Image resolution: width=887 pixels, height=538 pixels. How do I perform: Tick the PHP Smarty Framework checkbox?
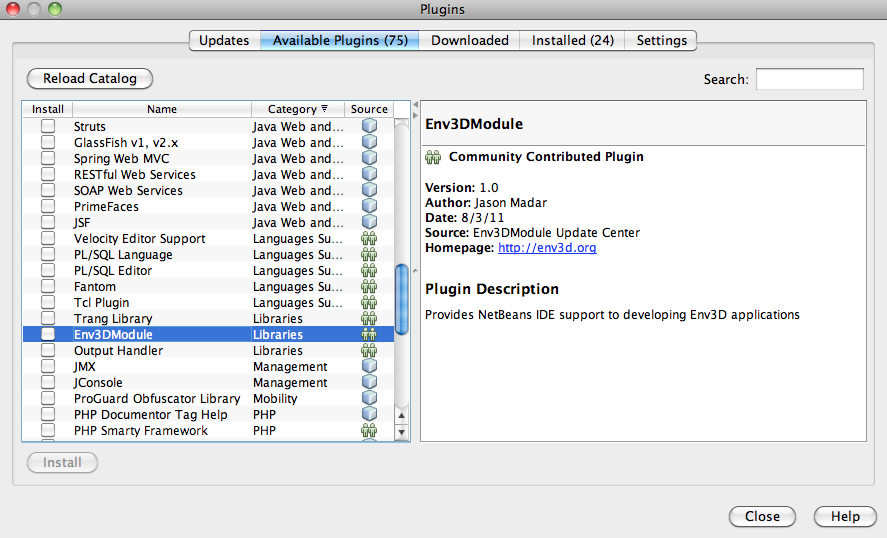pyautogui.click(x=48, y=431)
